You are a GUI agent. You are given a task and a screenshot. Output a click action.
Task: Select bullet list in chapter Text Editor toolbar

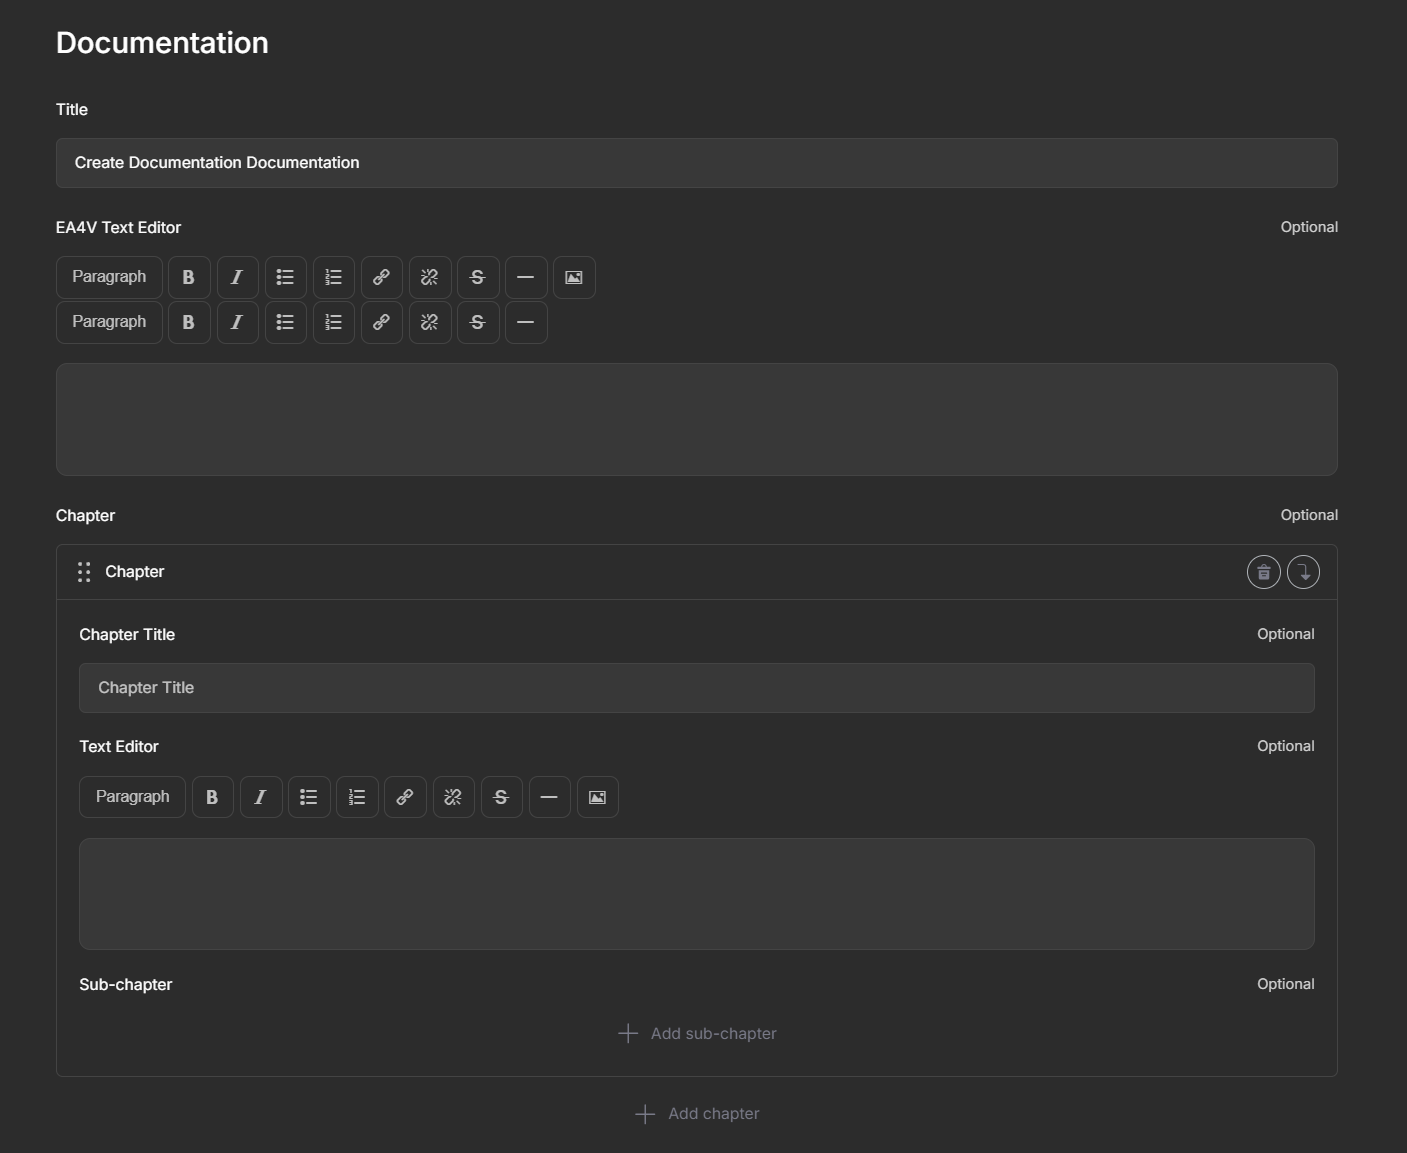pyautogui.click(x=309, y=797)
